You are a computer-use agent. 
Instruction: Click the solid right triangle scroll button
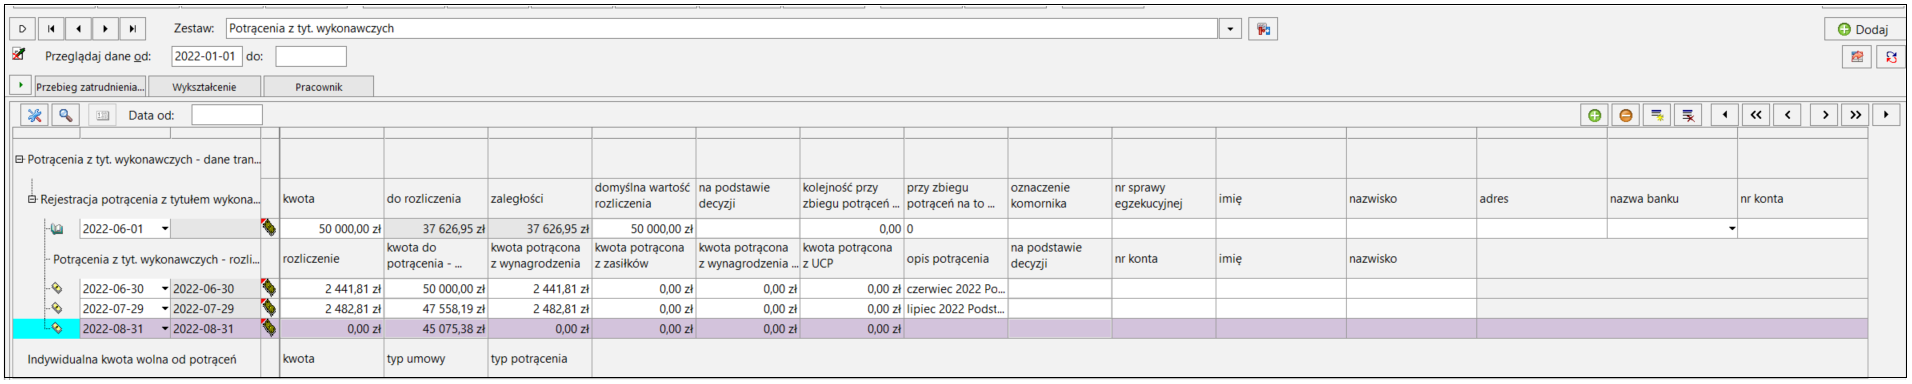click(x=1887, y=115)
